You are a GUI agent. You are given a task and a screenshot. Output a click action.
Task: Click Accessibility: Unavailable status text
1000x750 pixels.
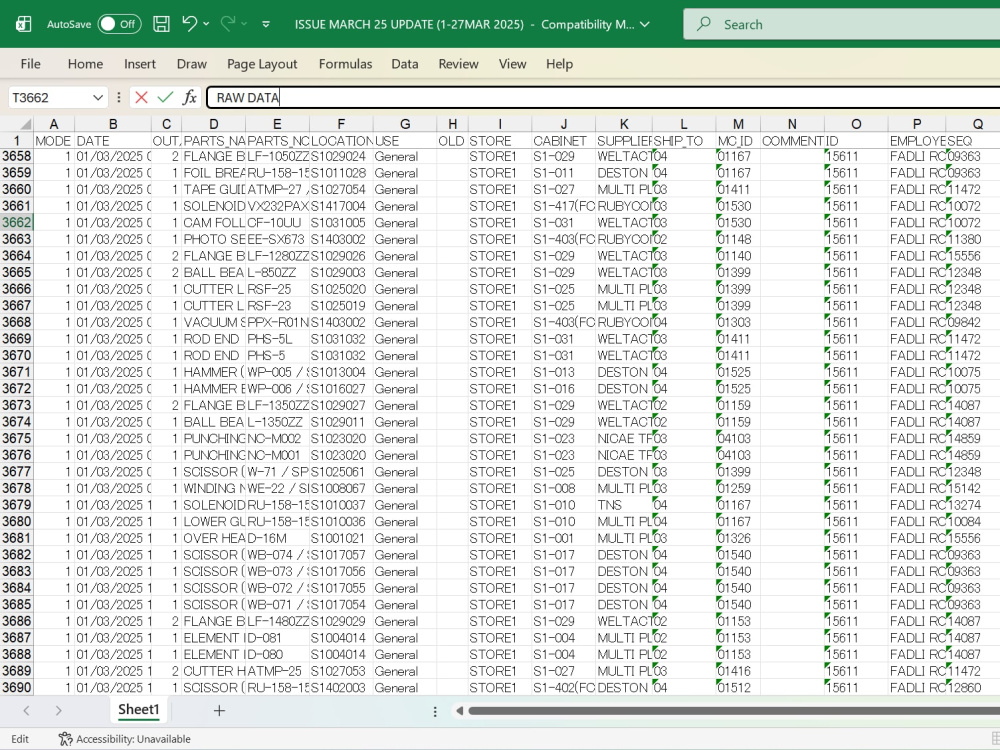[x=133, y=739]
